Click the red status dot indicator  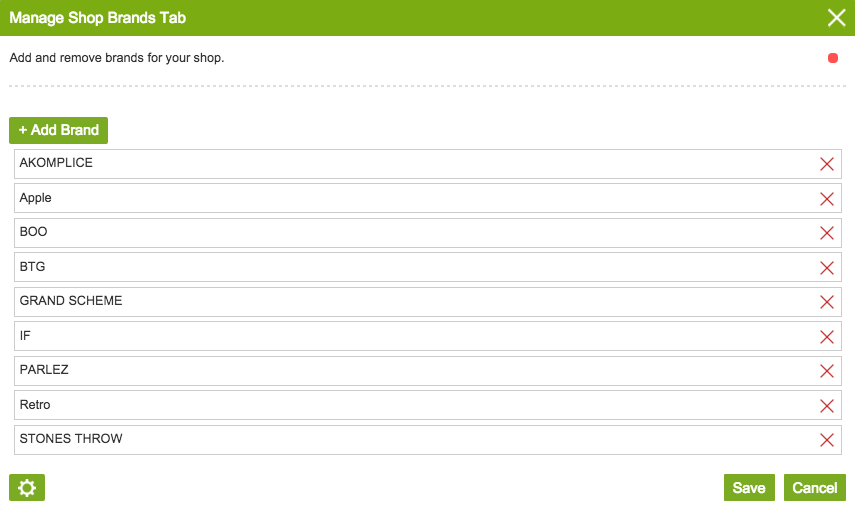(833, 58)
